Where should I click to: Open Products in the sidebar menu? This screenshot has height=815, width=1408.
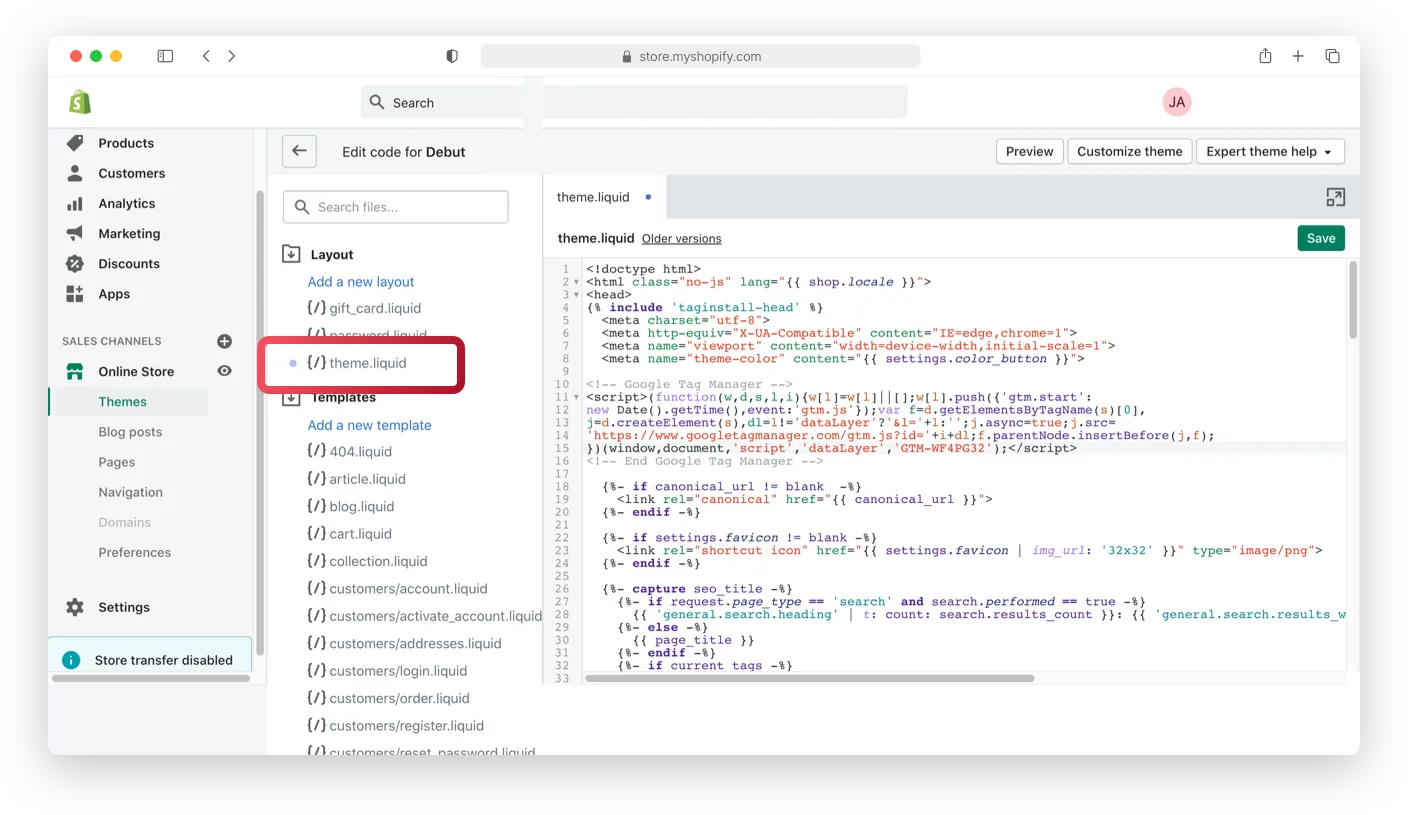pos(126,143)
